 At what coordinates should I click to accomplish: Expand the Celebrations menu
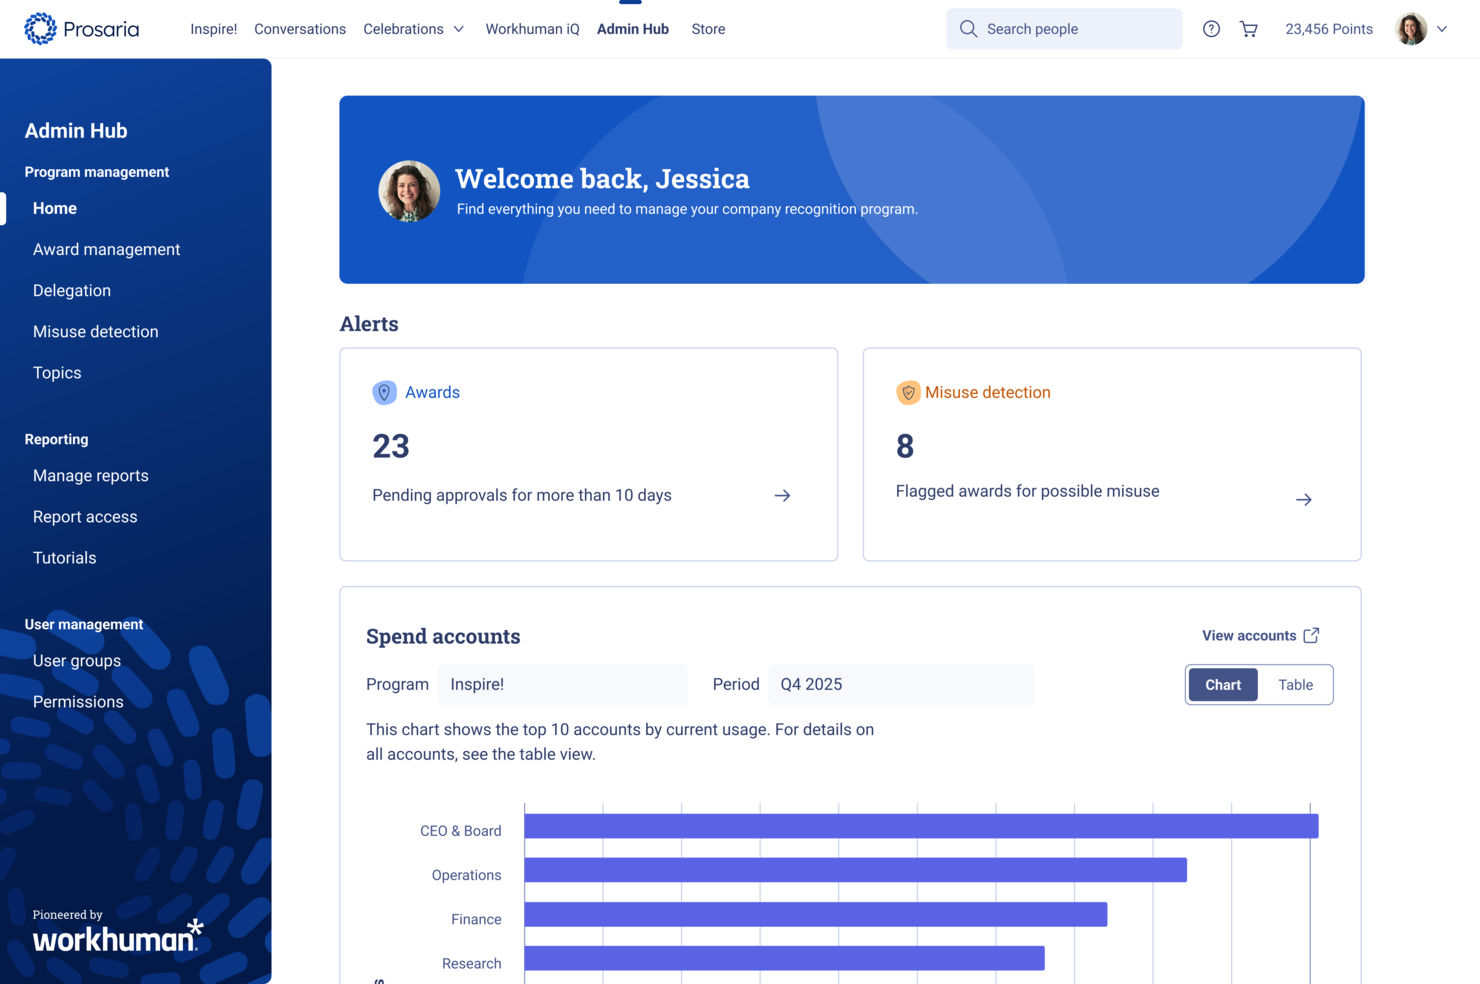(413, 29)
